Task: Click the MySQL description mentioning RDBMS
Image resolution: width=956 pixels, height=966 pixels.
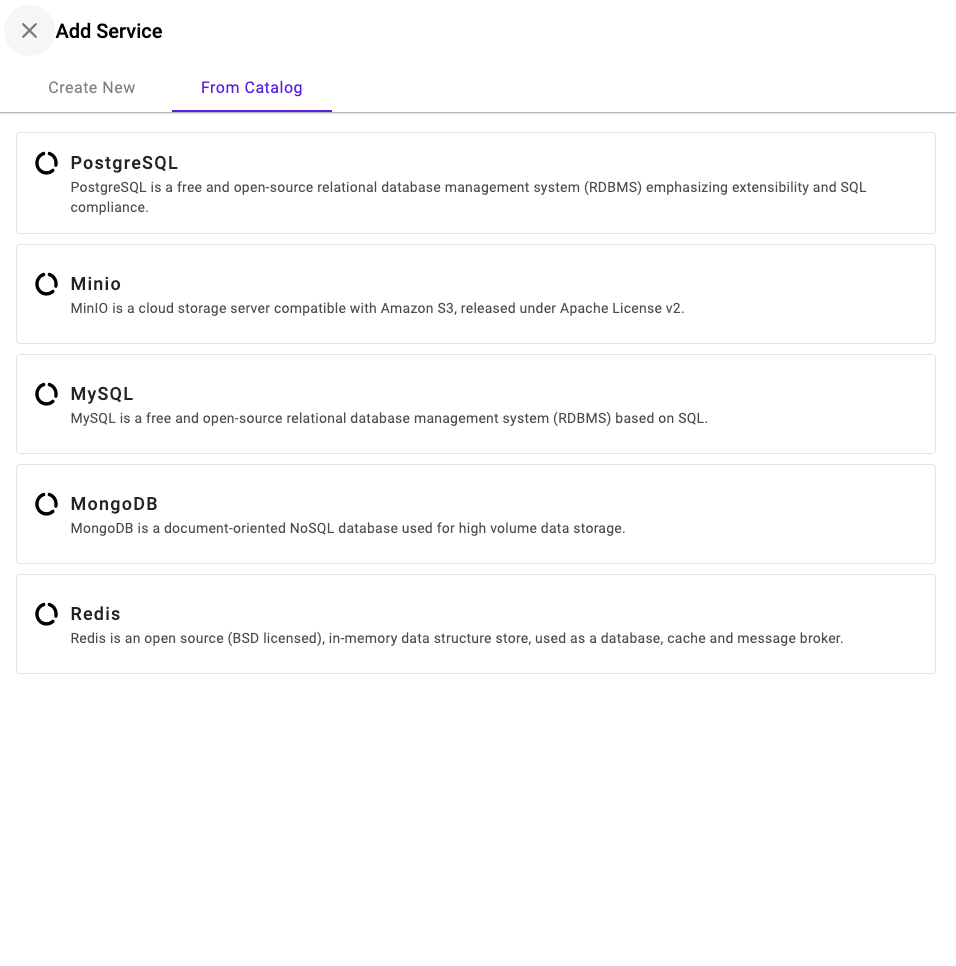Action: tap(389, 418)
